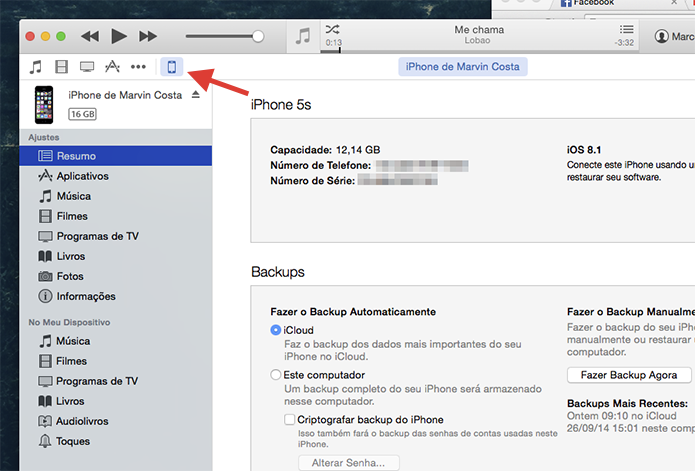
Task: Show more libraries via ellipsis icon
Action: [138, 67]
